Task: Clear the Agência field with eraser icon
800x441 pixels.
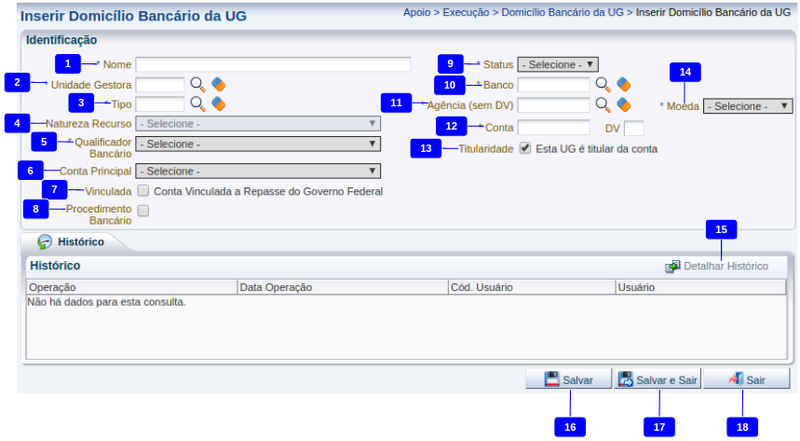Action: click(623, 103)
